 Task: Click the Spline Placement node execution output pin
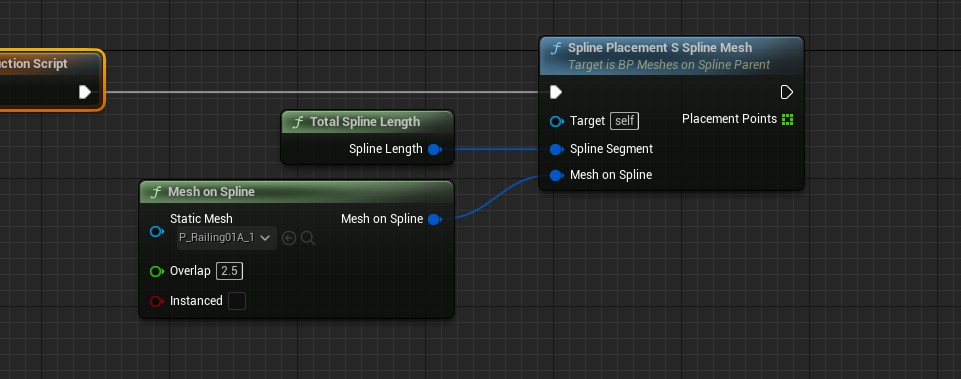click(x=787, y=92)
